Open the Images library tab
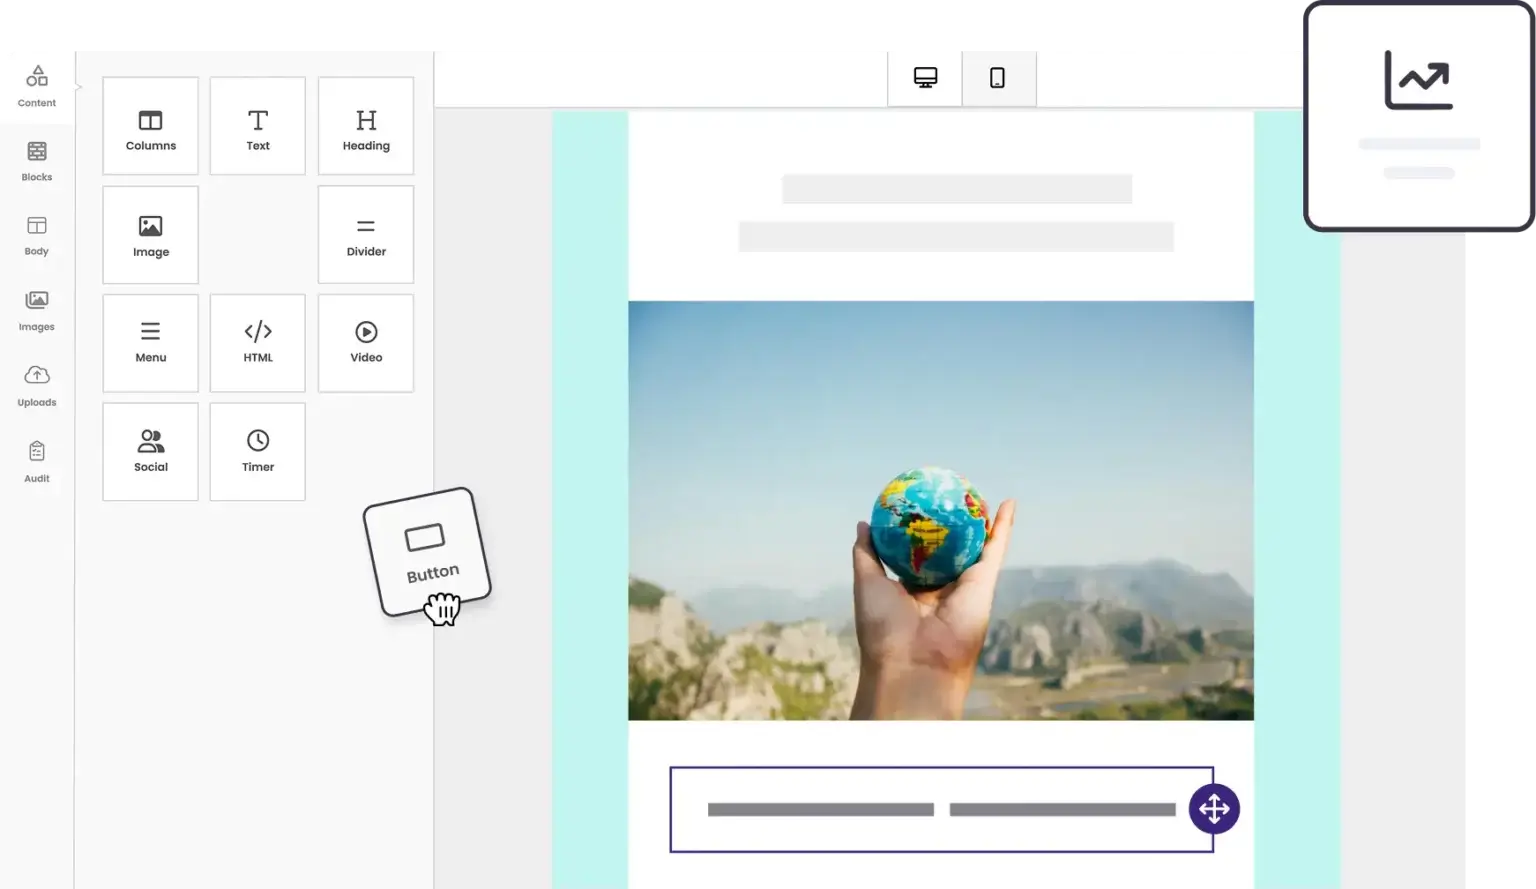The image size is (1536, 889). click(x=37, y=310)
